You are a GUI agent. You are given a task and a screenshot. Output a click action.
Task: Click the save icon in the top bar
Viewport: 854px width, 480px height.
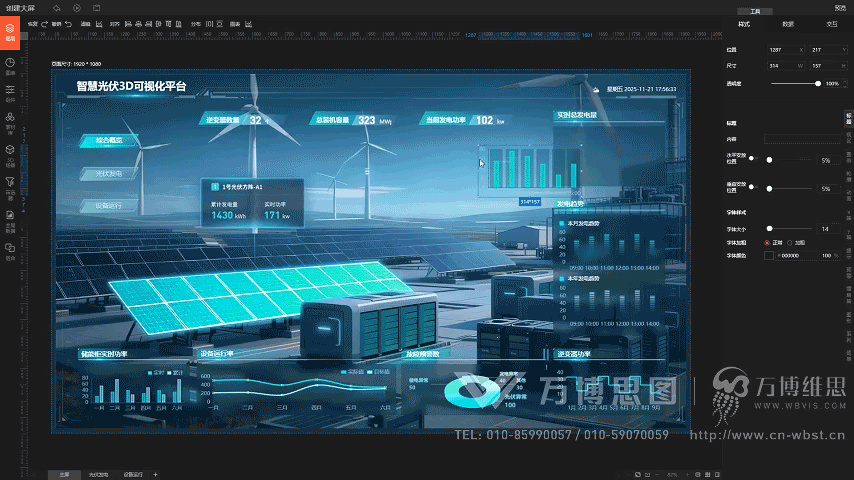(97, 8)
